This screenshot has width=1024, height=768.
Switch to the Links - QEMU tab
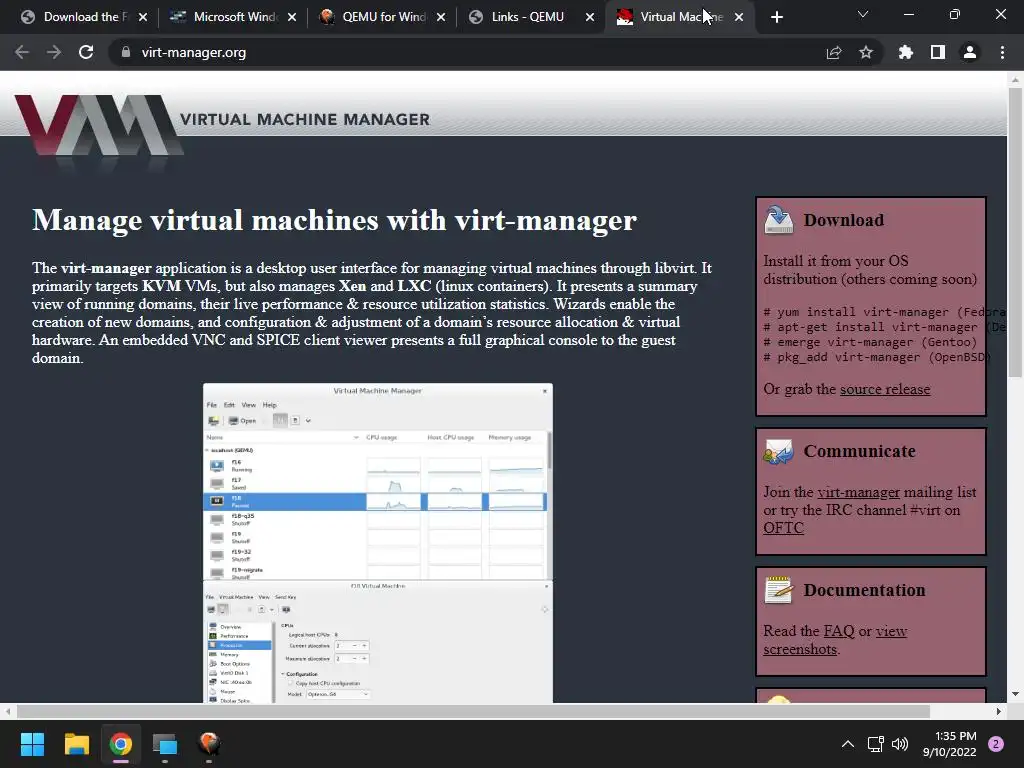point(531,17)
